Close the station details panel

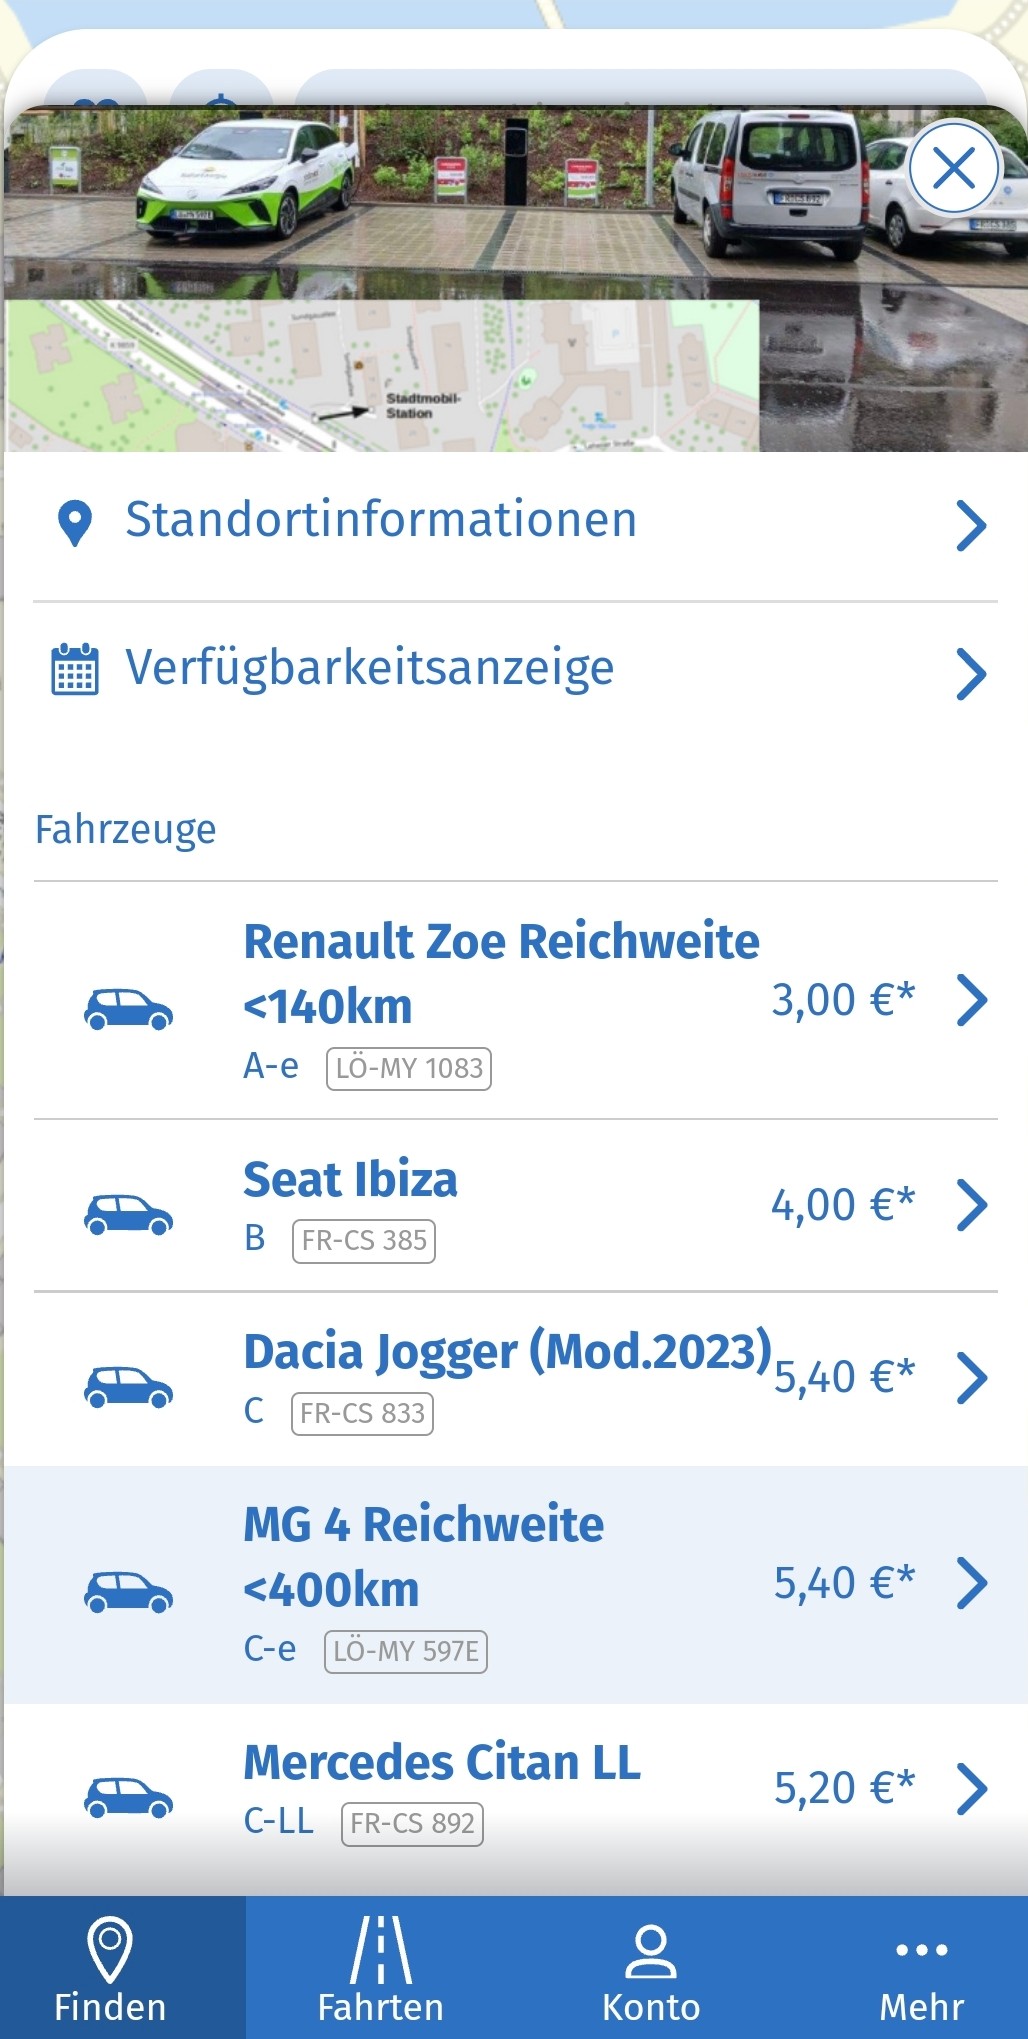[953, 168]
